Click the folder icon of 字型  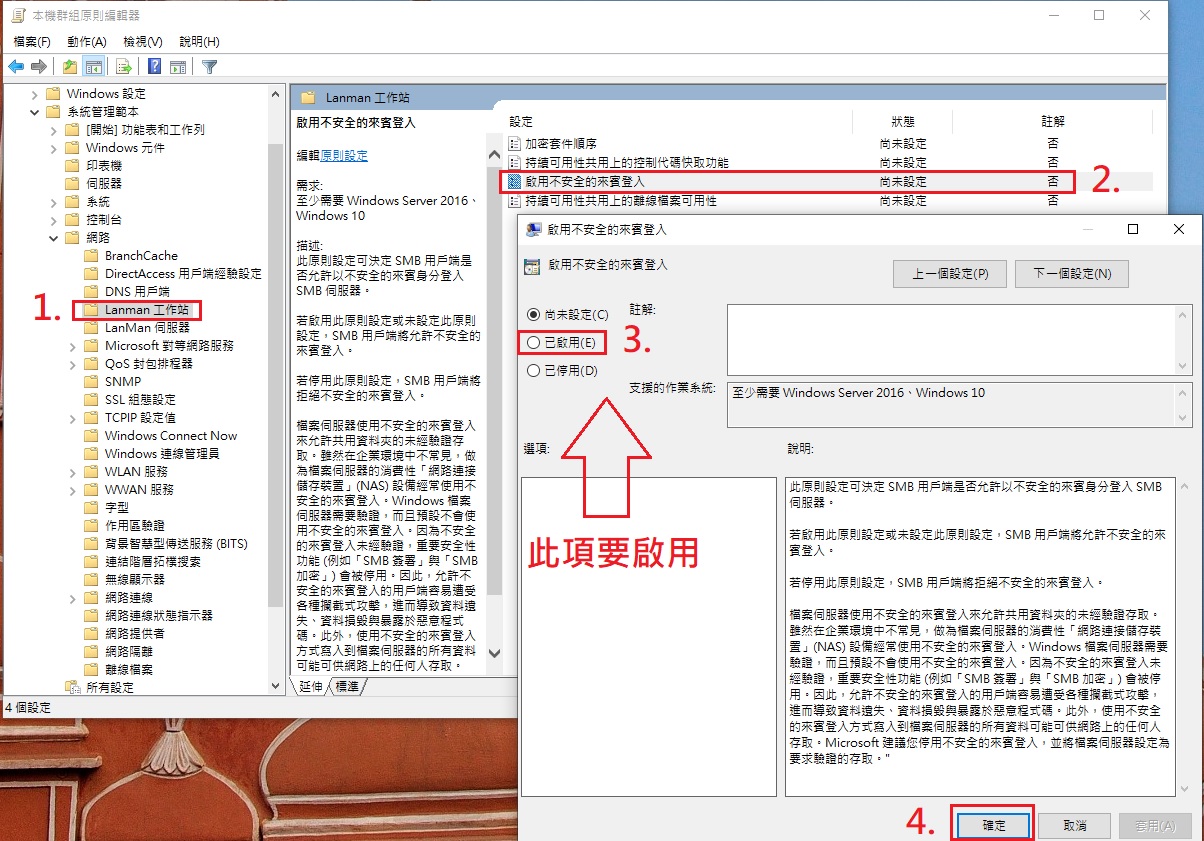click(x=93, y=507)
